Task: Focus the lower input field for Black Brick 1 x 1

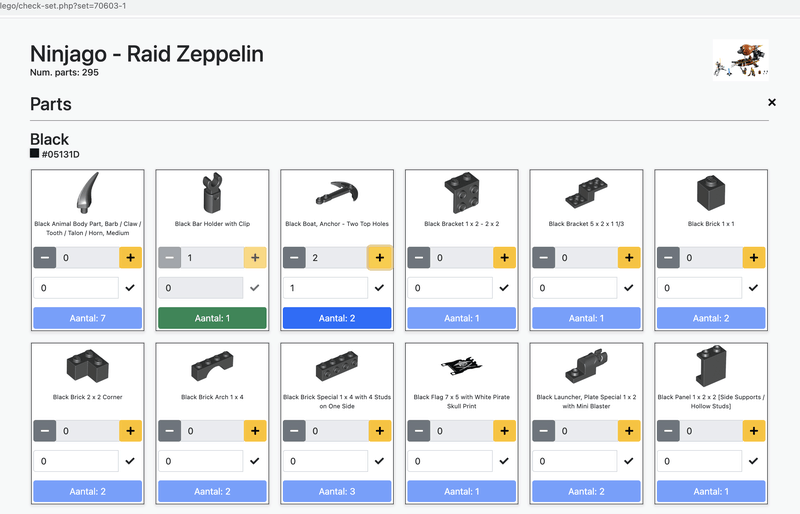Action: 702,288
